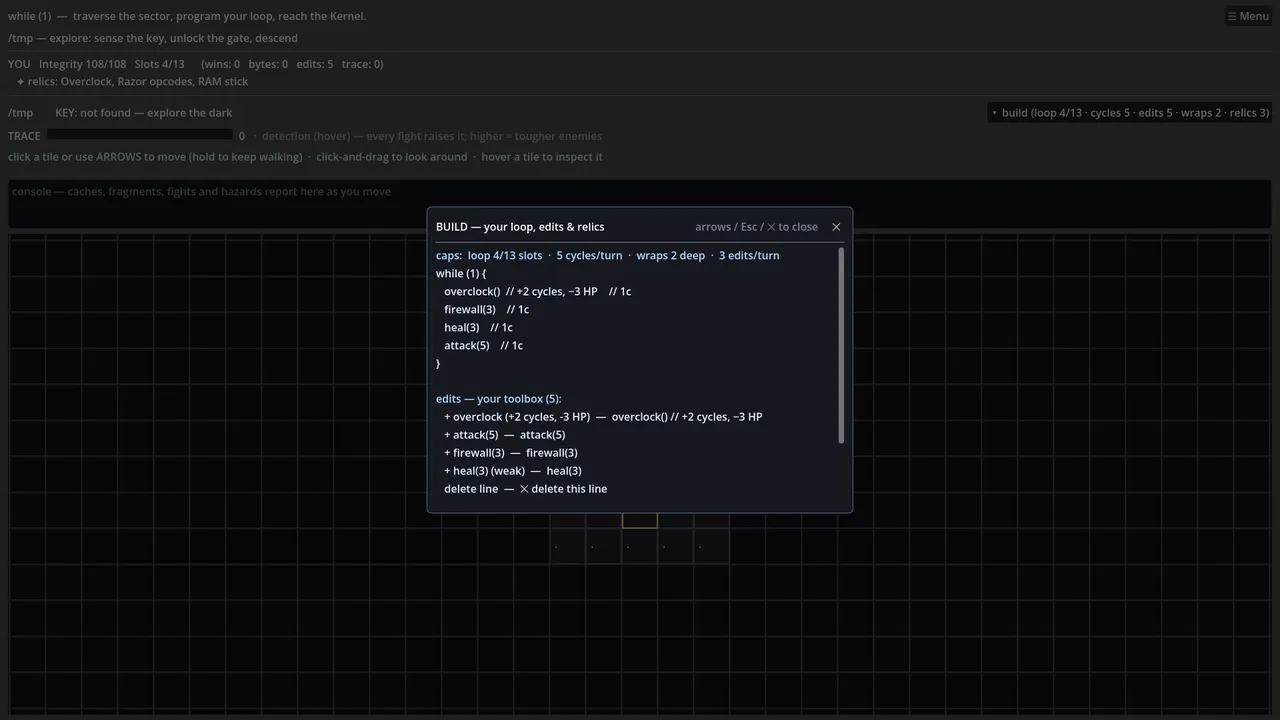Click the while (1) { line
This screenshot has height=720, width=1280.
(461, 273)
